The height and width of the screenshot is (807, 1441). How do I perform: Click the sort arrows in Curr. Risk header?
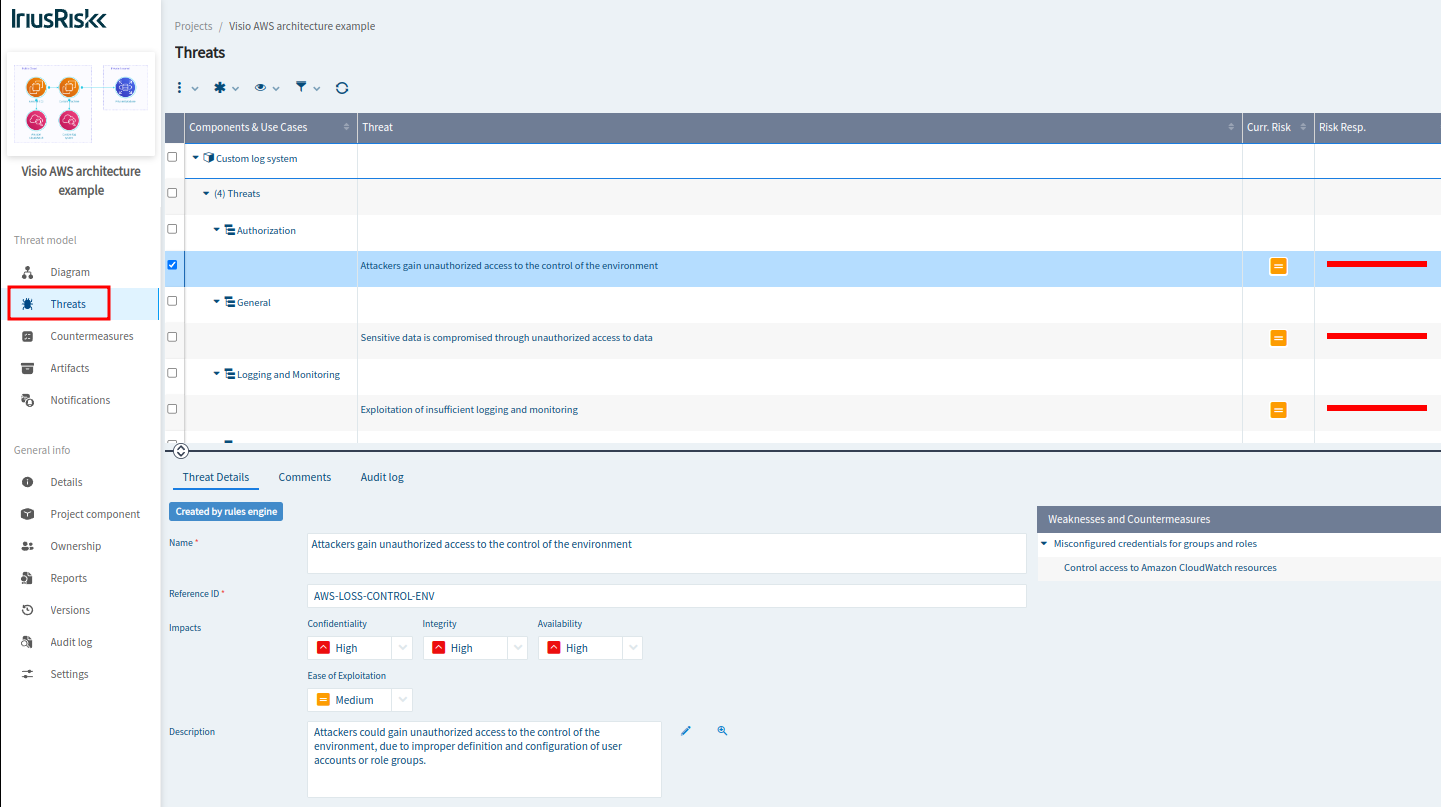(x=1302, y=127)
